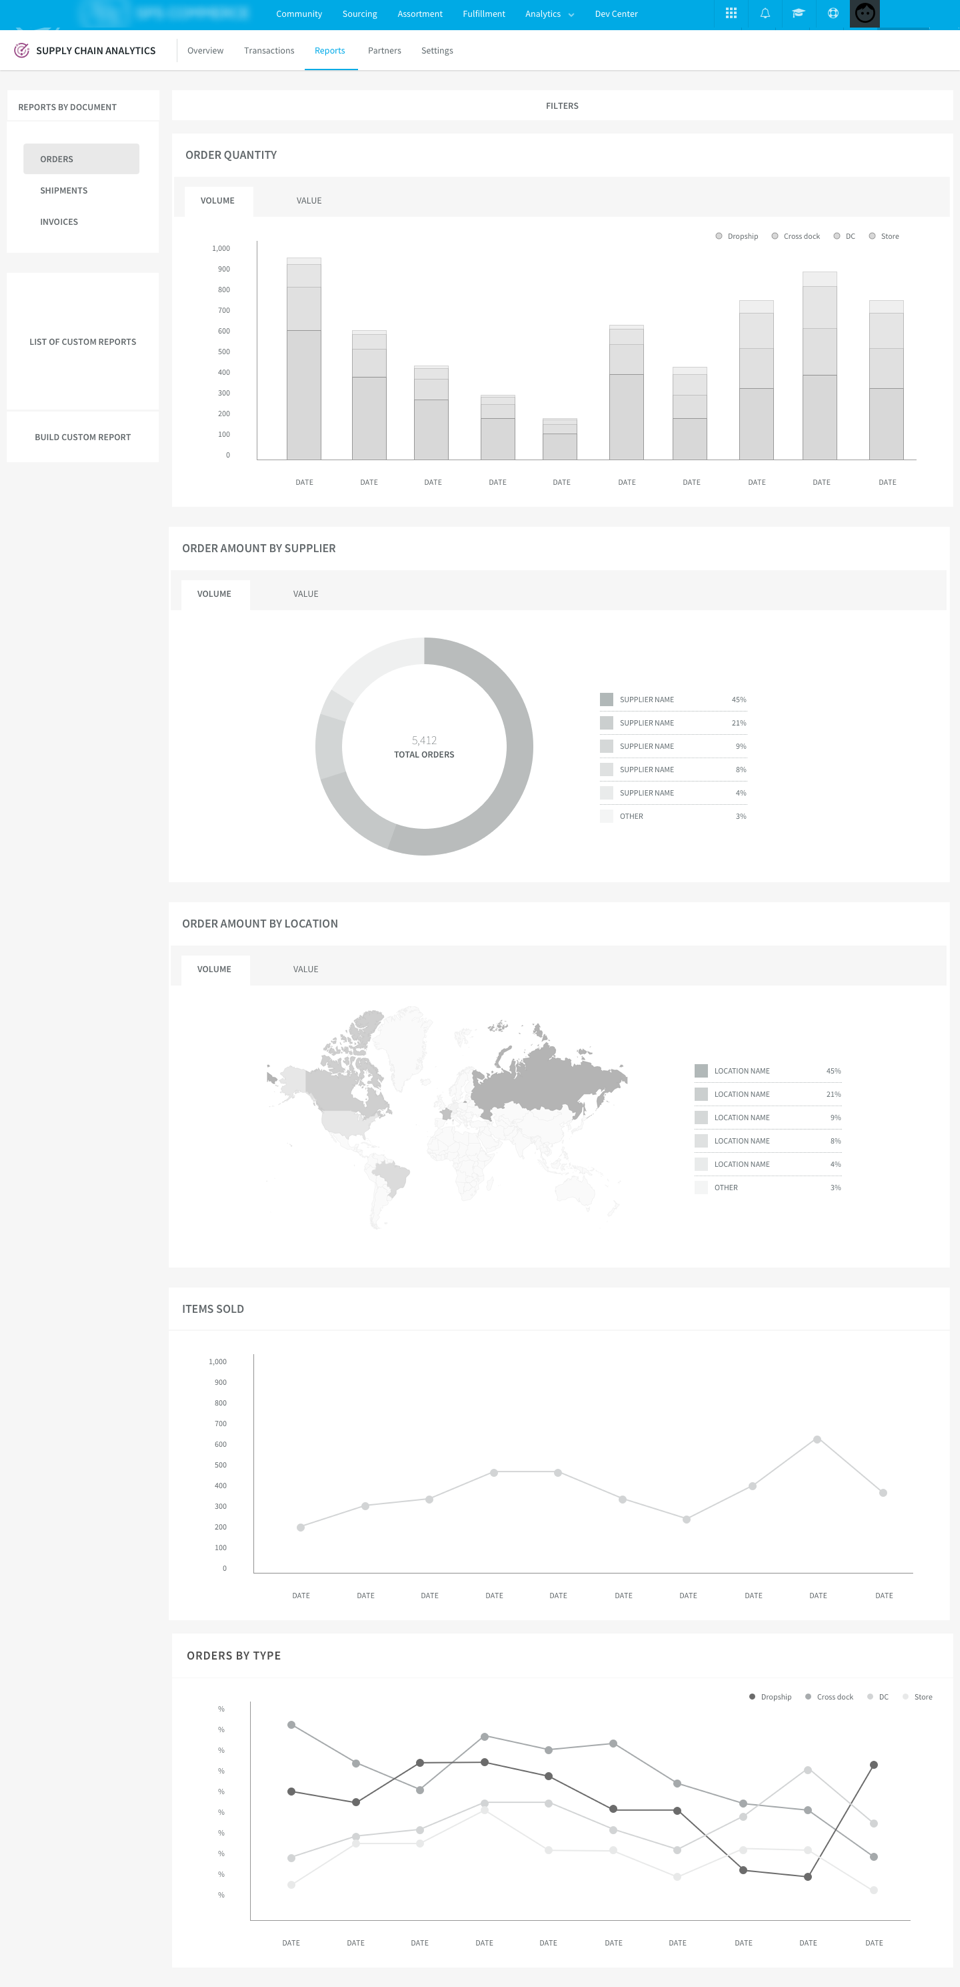Click Build Custom Report button
This screenshot has height=1987, width=960.
[x=83, y=437]
